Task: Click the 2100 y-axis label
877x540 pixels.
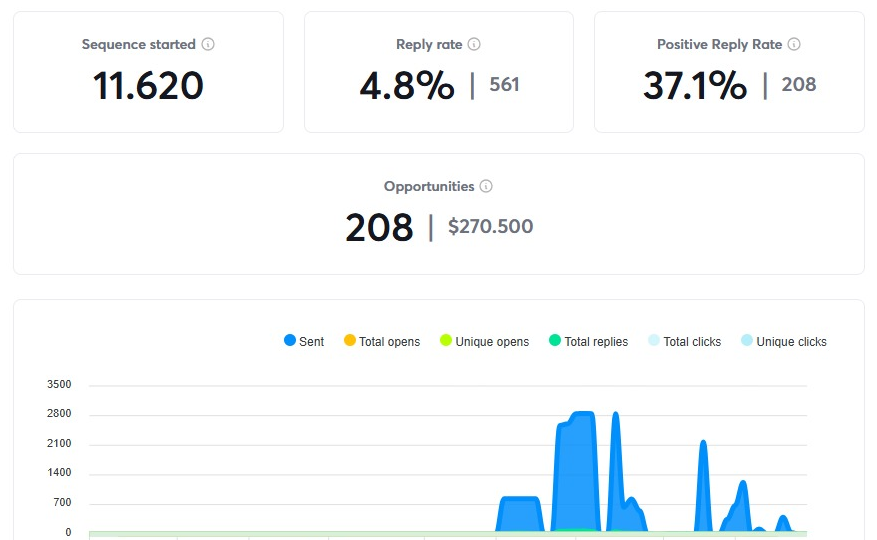Action: 59,443
